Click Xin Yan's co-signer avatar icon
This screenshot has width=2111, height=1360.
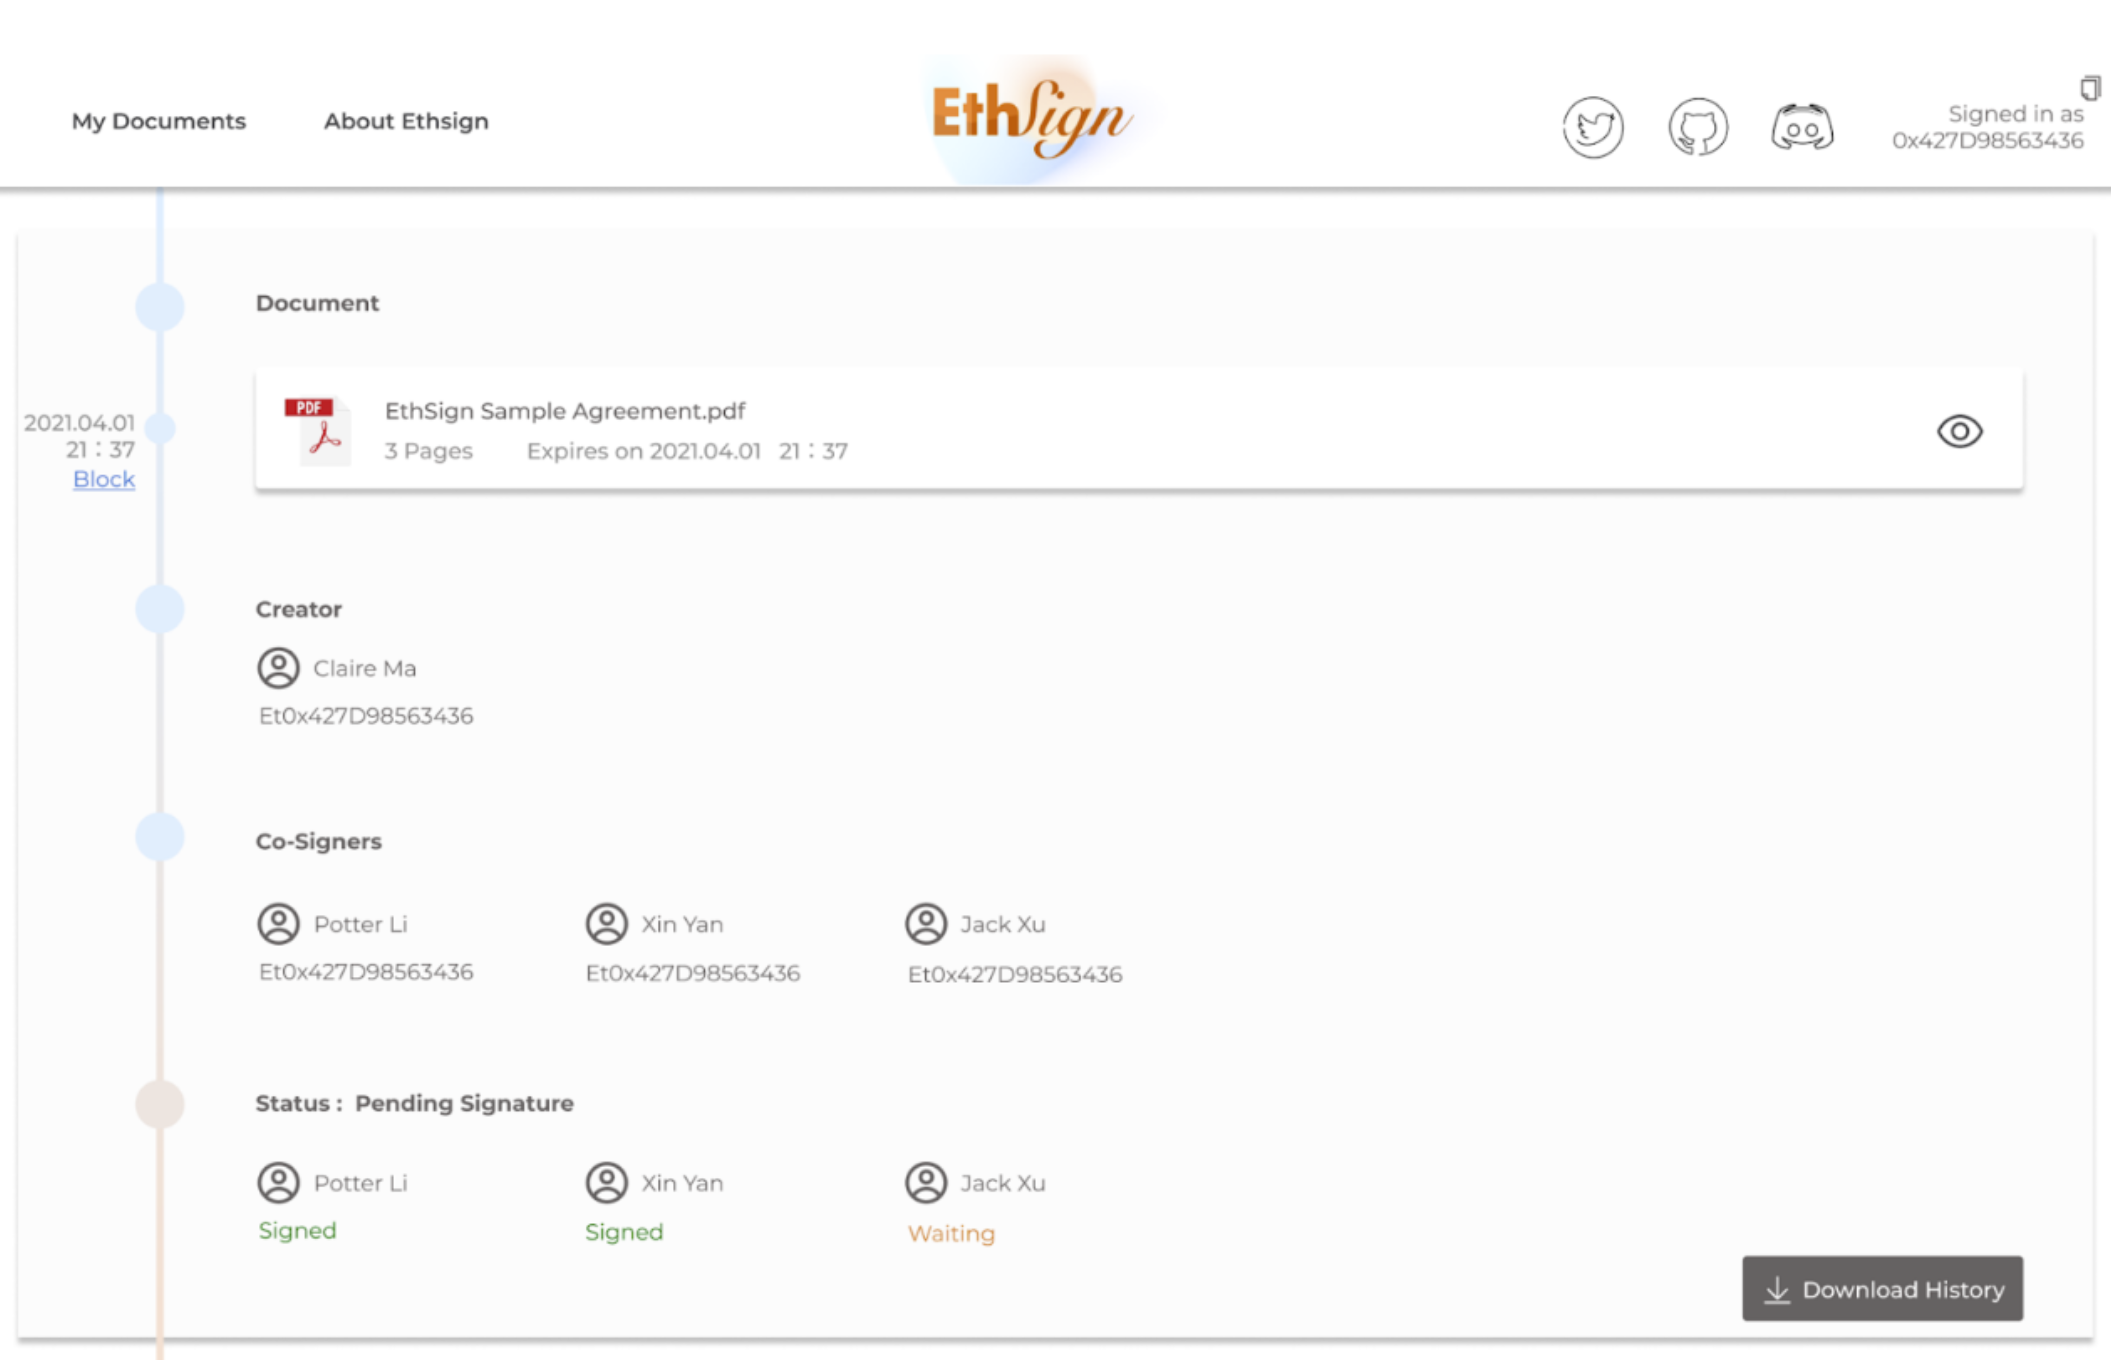tap(606, 924)
